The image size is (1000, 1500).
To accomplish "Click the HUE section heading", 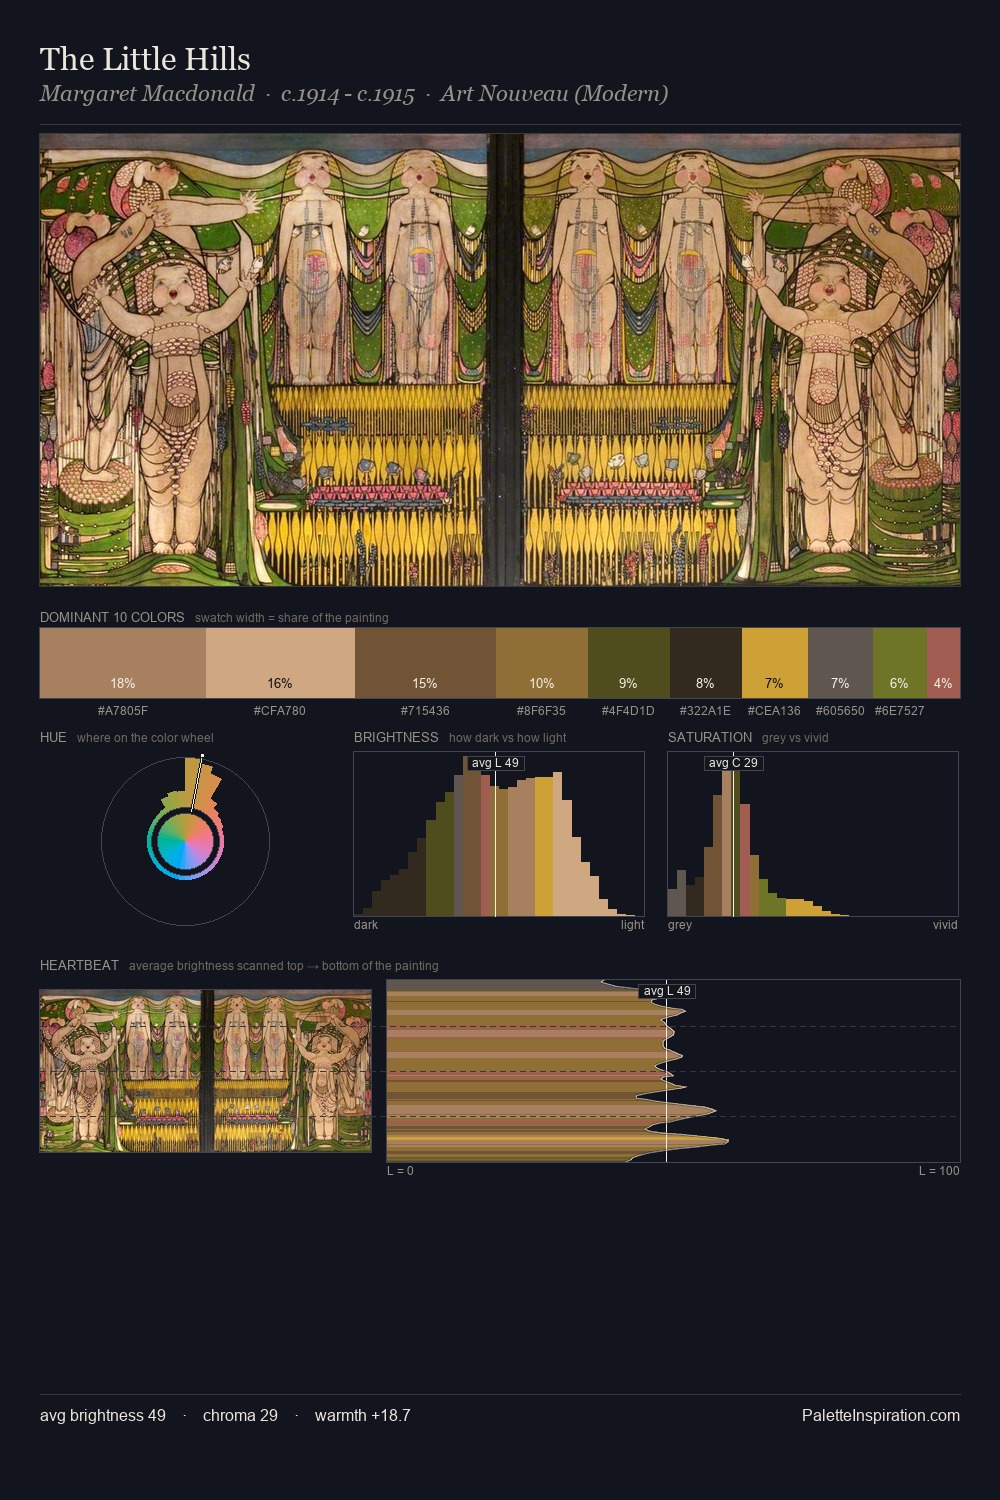I will tap(53, 737).
